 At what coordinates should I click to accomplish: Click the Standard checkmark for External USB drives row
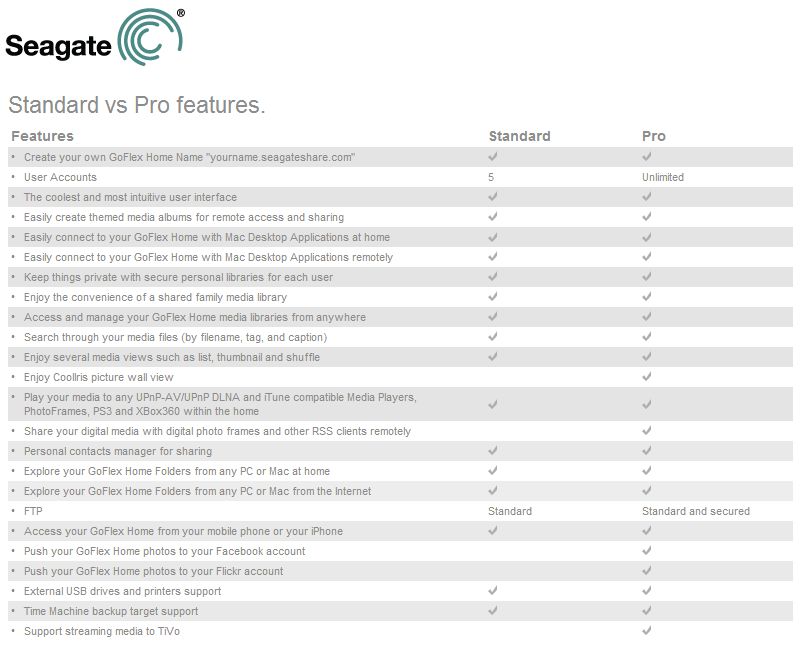493,591
